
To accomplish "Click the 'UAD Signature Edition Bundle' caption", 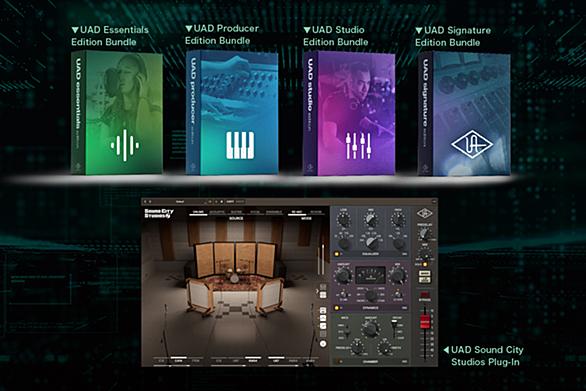I will coord(453,36).
